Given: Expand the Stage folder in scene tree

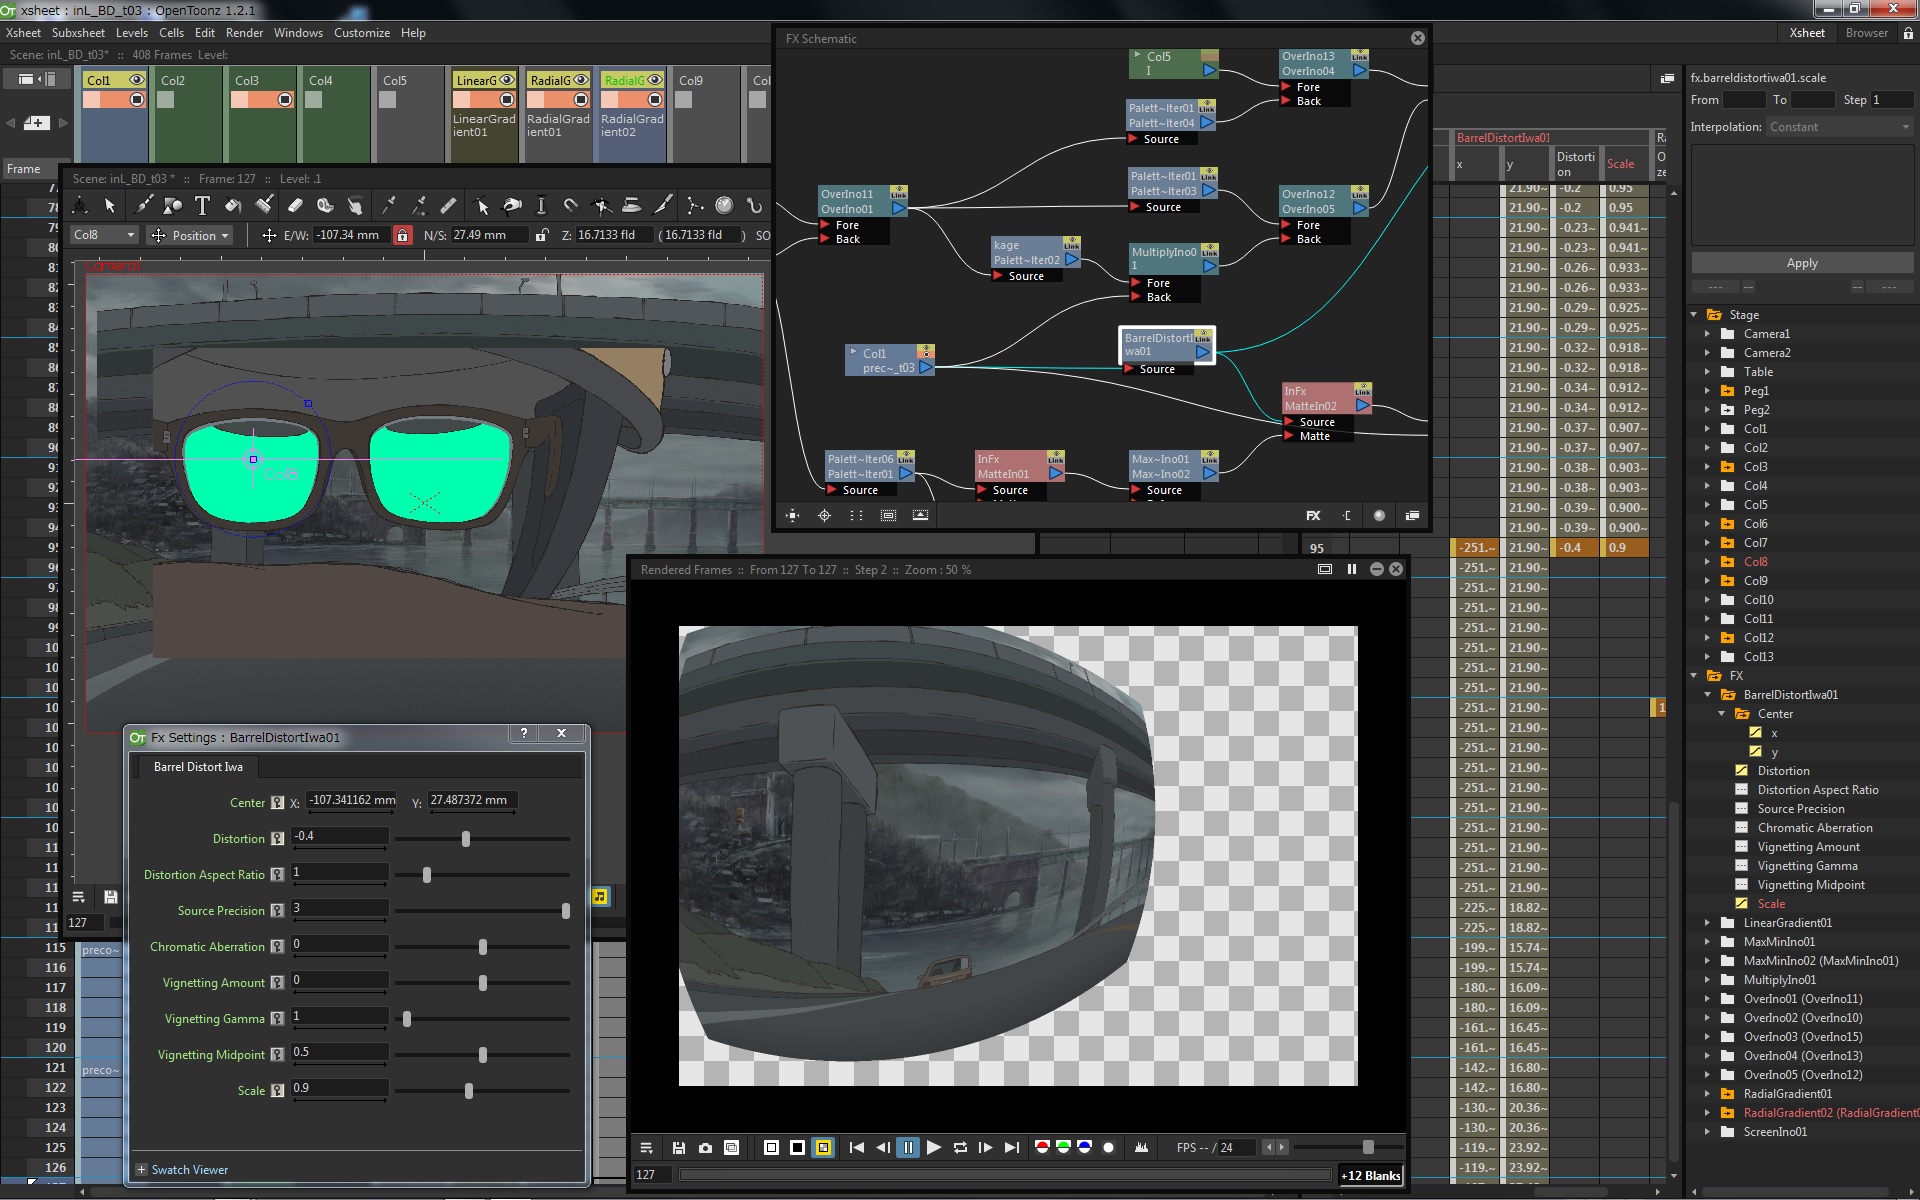Looking at the screenshot, I should coord(1696,315).
